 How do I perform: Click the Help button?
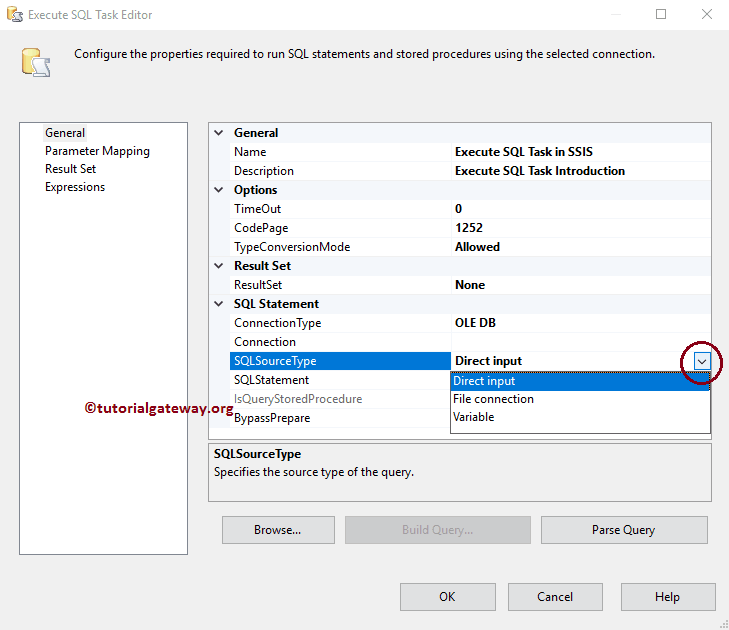coord(667,597)
